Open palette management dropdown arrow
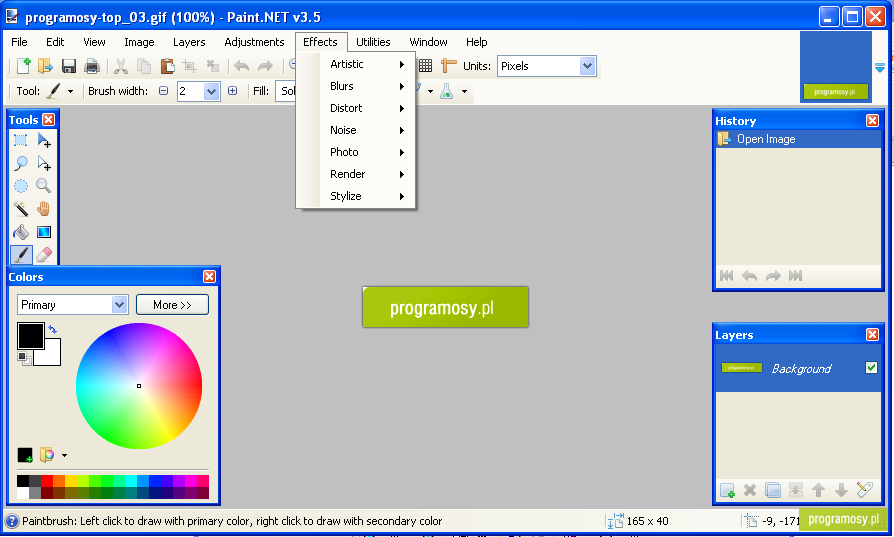This screenshot has width=894, height=537. point(64,455)
